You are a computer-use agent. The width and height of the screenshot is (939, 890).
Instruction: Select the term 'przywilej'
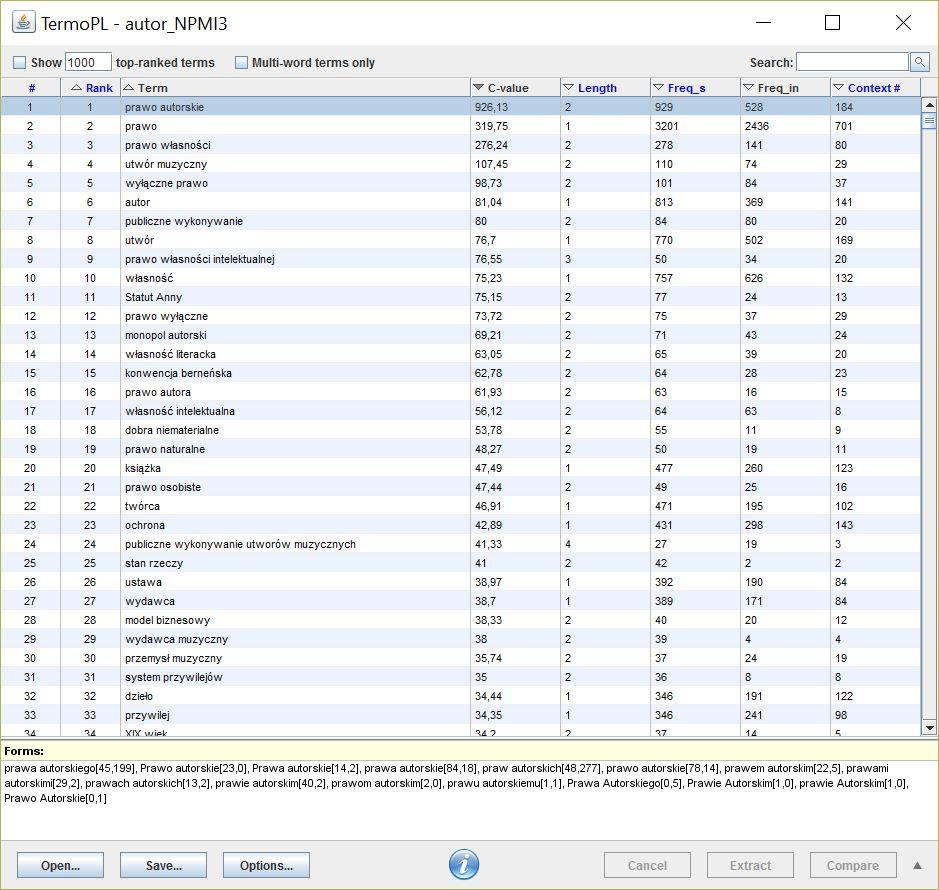point(147,715)
